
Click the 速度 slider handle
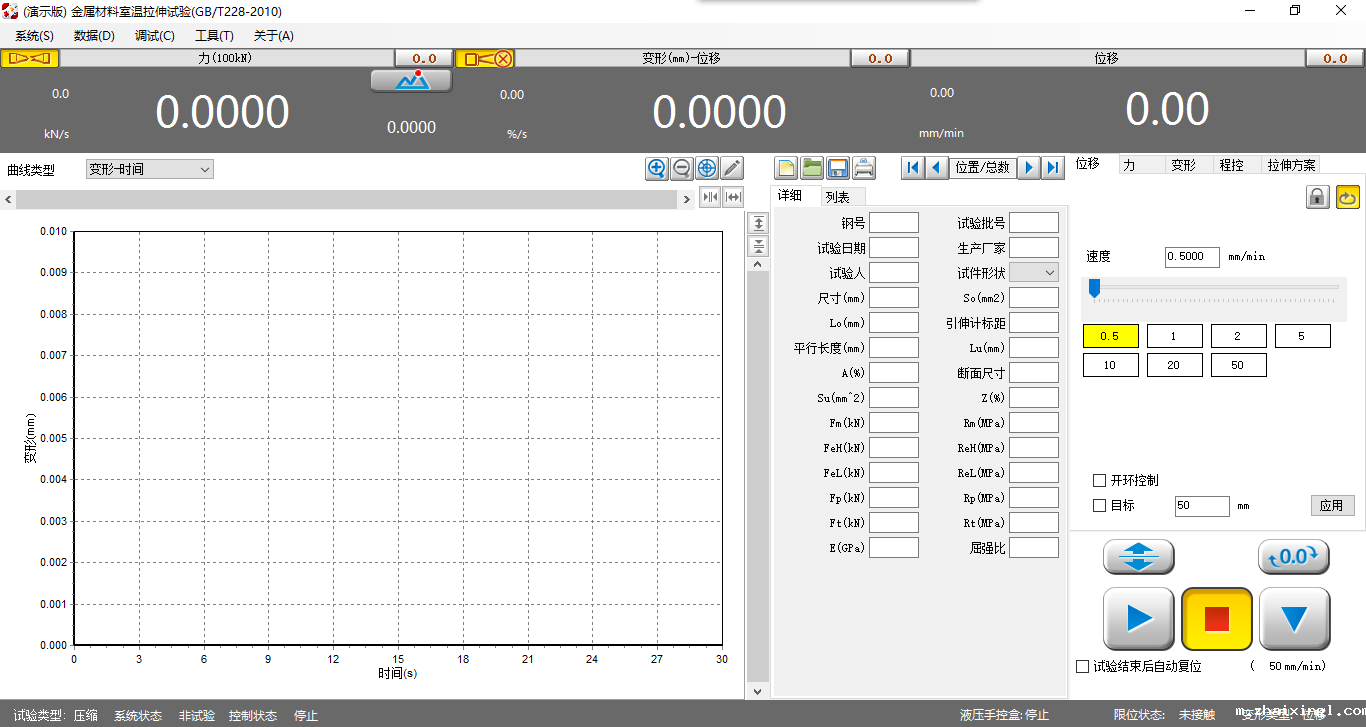[1094, 288]
